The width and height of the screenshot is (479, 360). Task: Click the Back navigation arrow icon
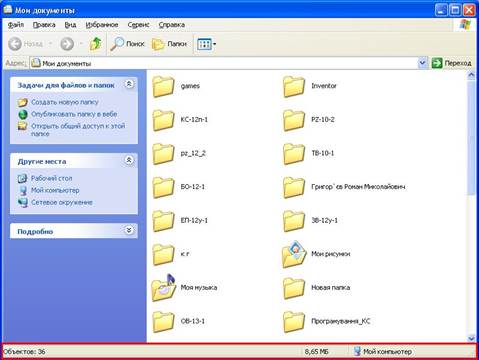point(15,44)
